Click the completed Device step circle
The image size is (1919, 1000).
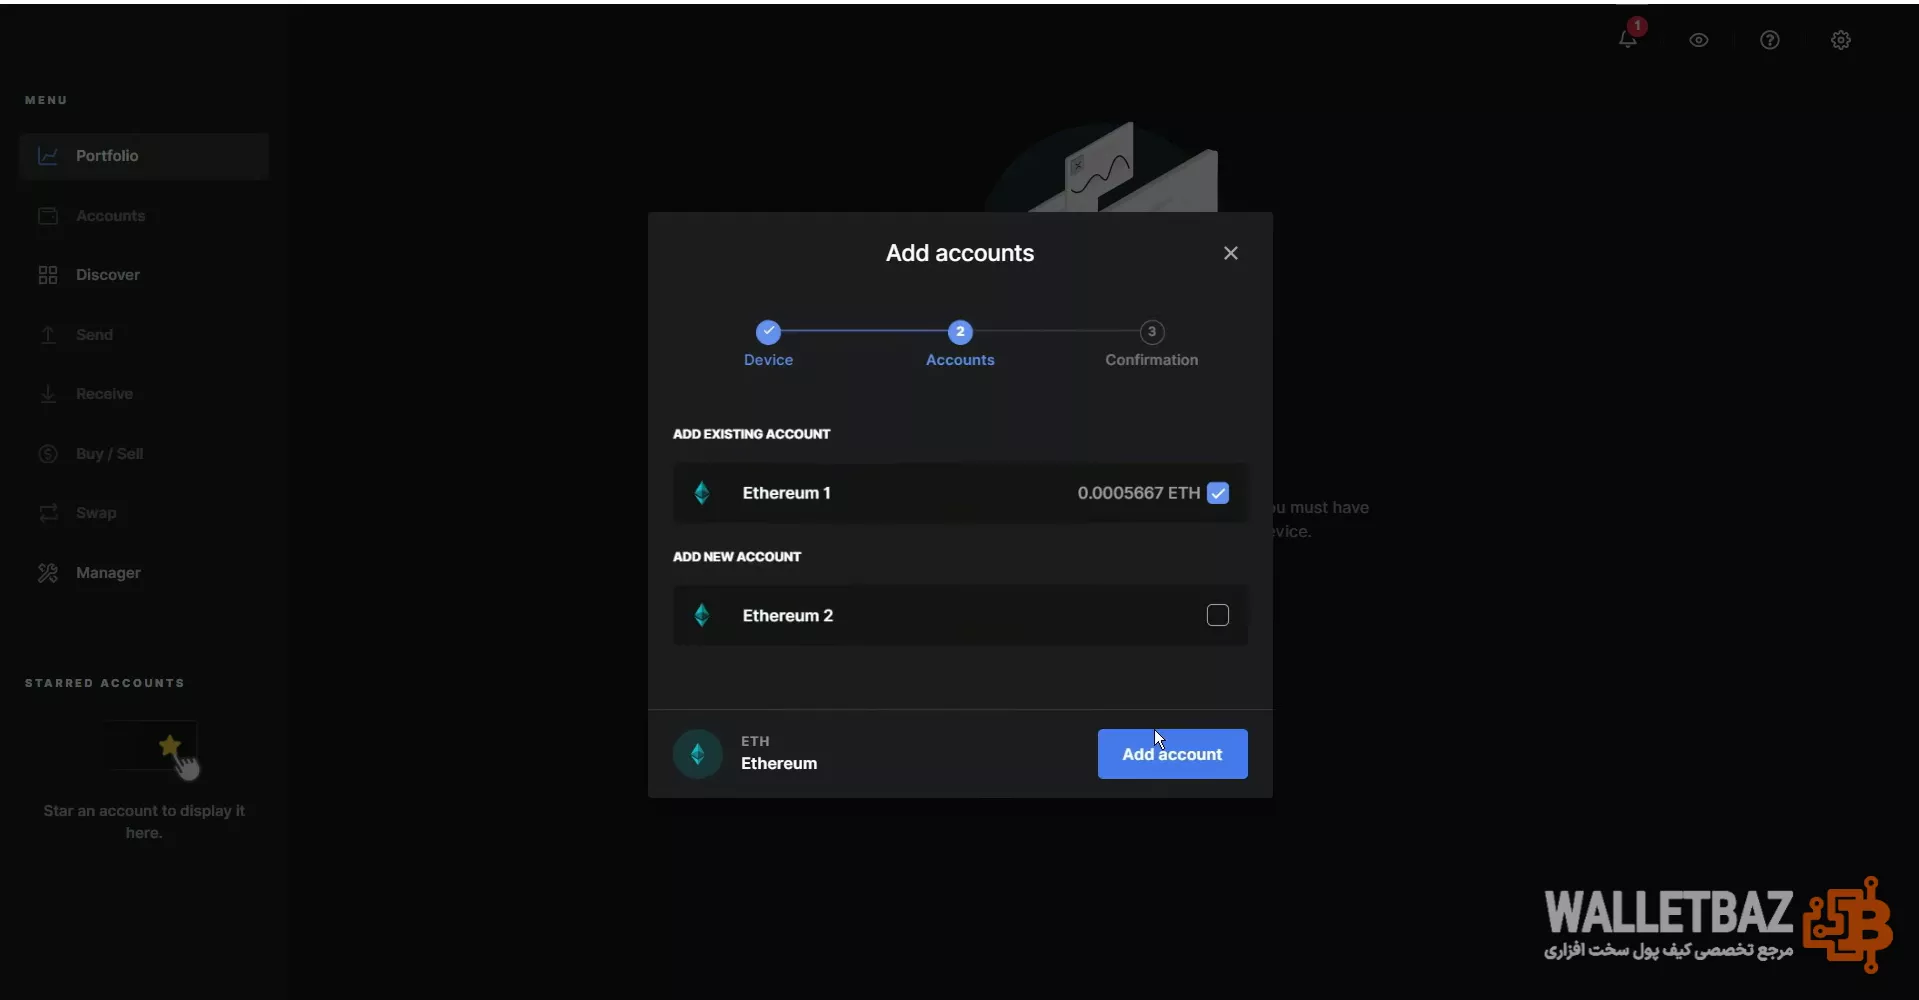[x=768, y=332]
